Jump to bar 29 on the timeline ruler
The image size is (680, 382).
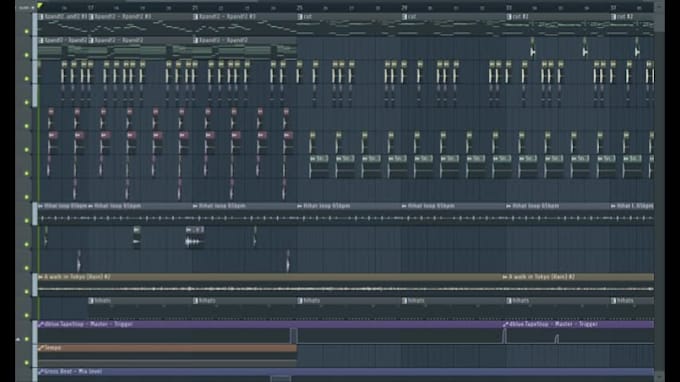point(404,8)
